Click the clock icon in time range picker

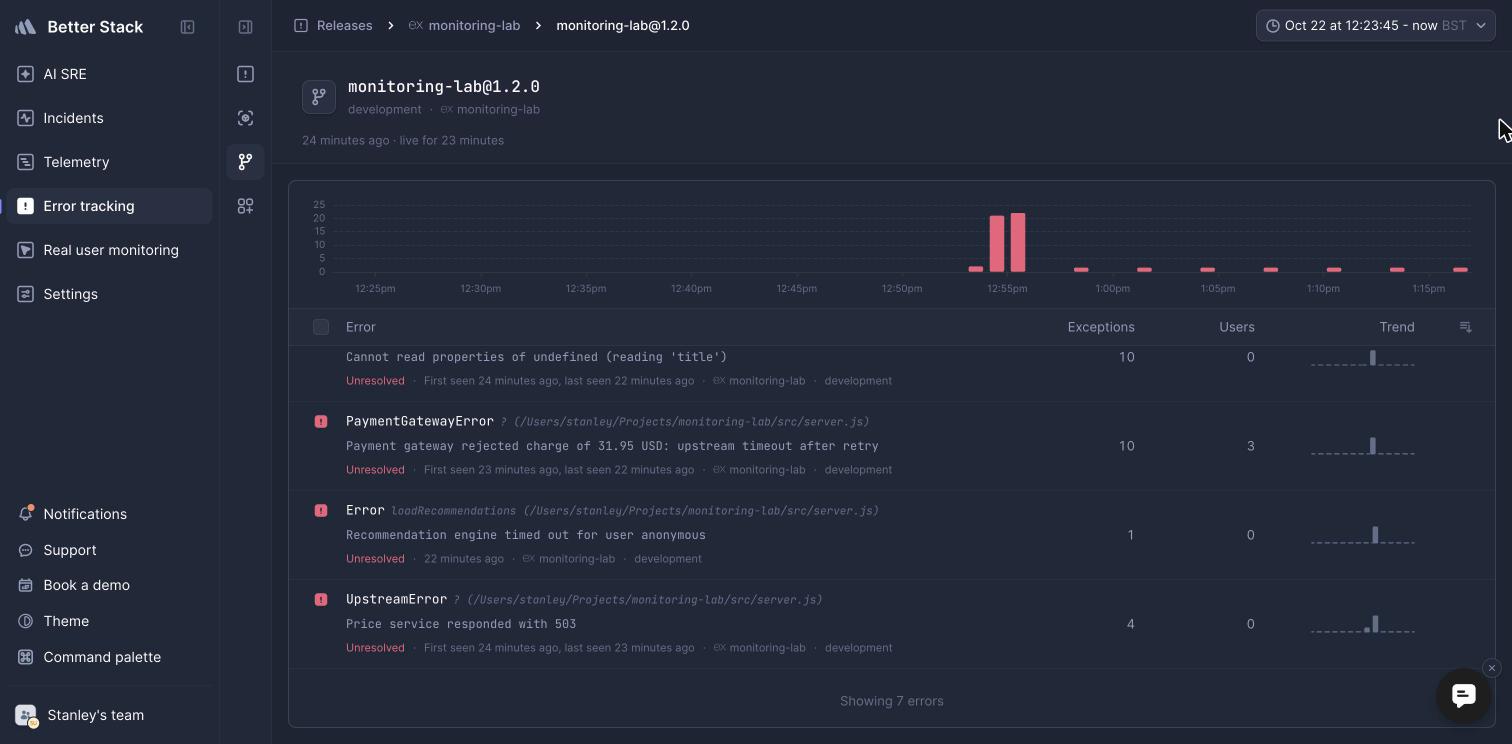[1273, 26]
